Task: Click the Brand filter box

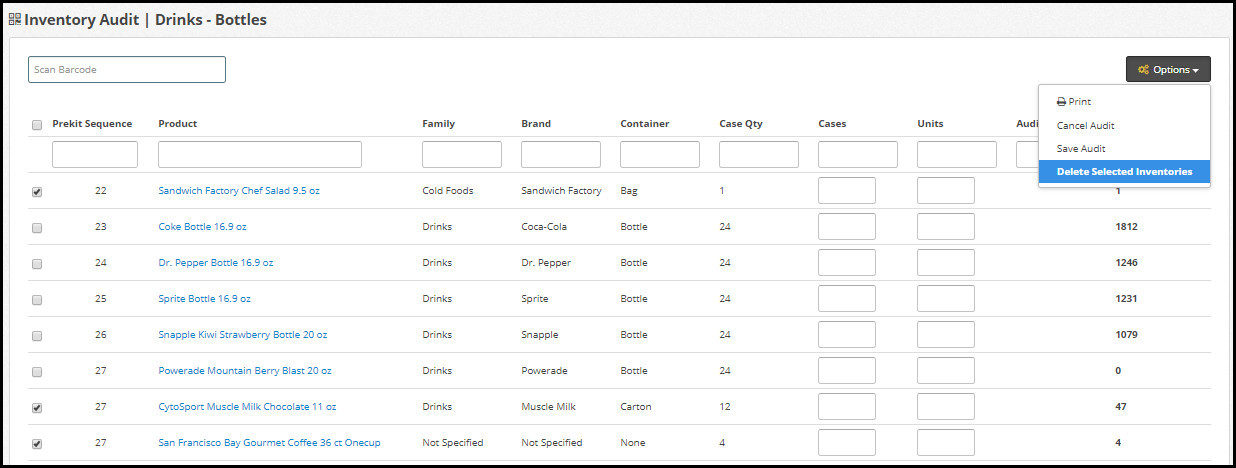Action: [561, 154]
